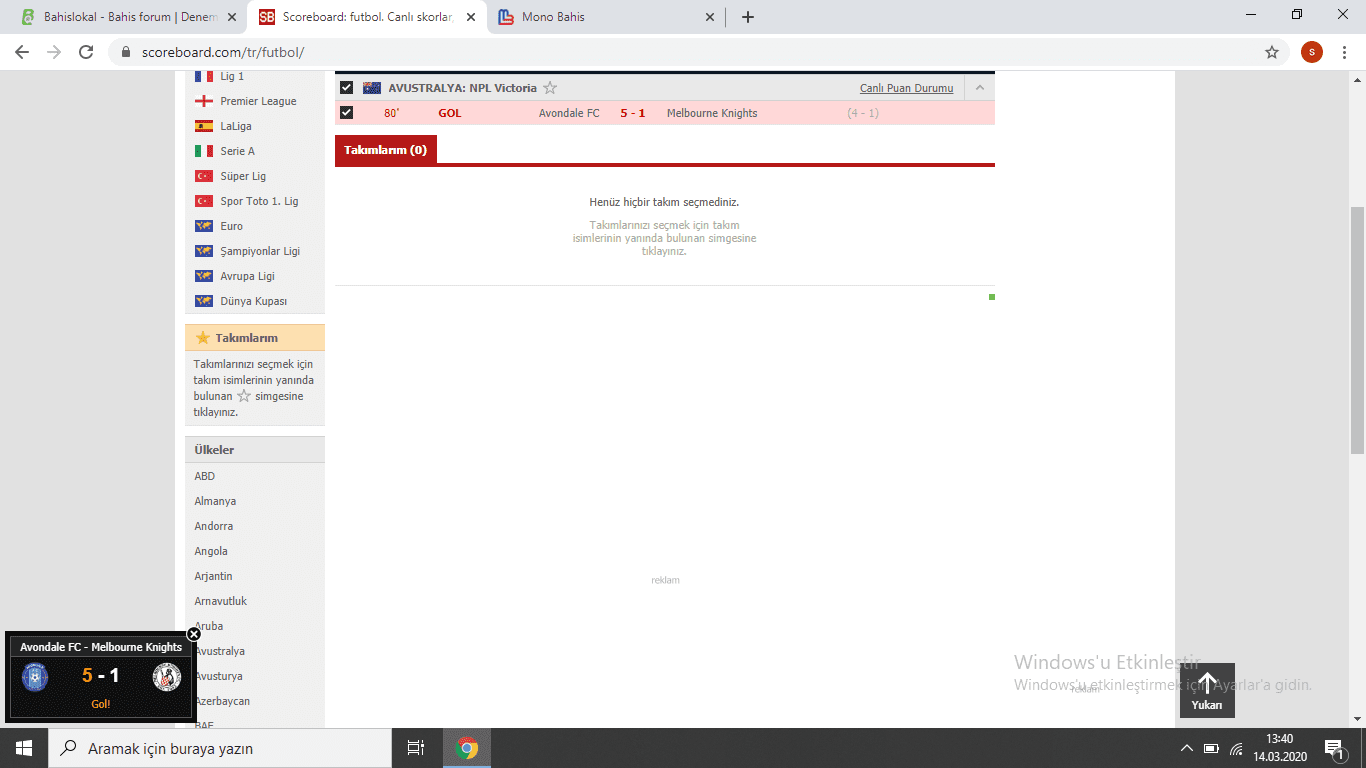
Task: Click the Italy flag beside Serie A
Action: pos(203,151)
